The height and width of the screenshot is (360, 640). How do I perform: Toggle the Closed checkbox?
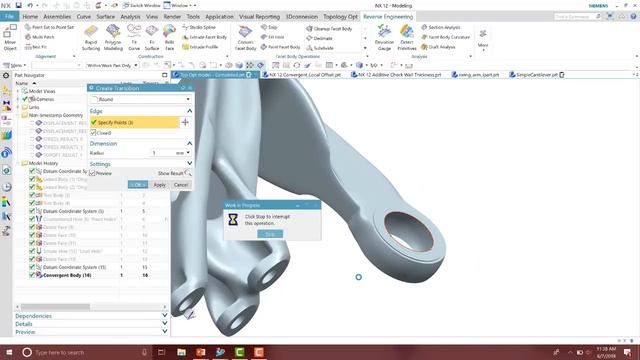(x=93, y=133)
